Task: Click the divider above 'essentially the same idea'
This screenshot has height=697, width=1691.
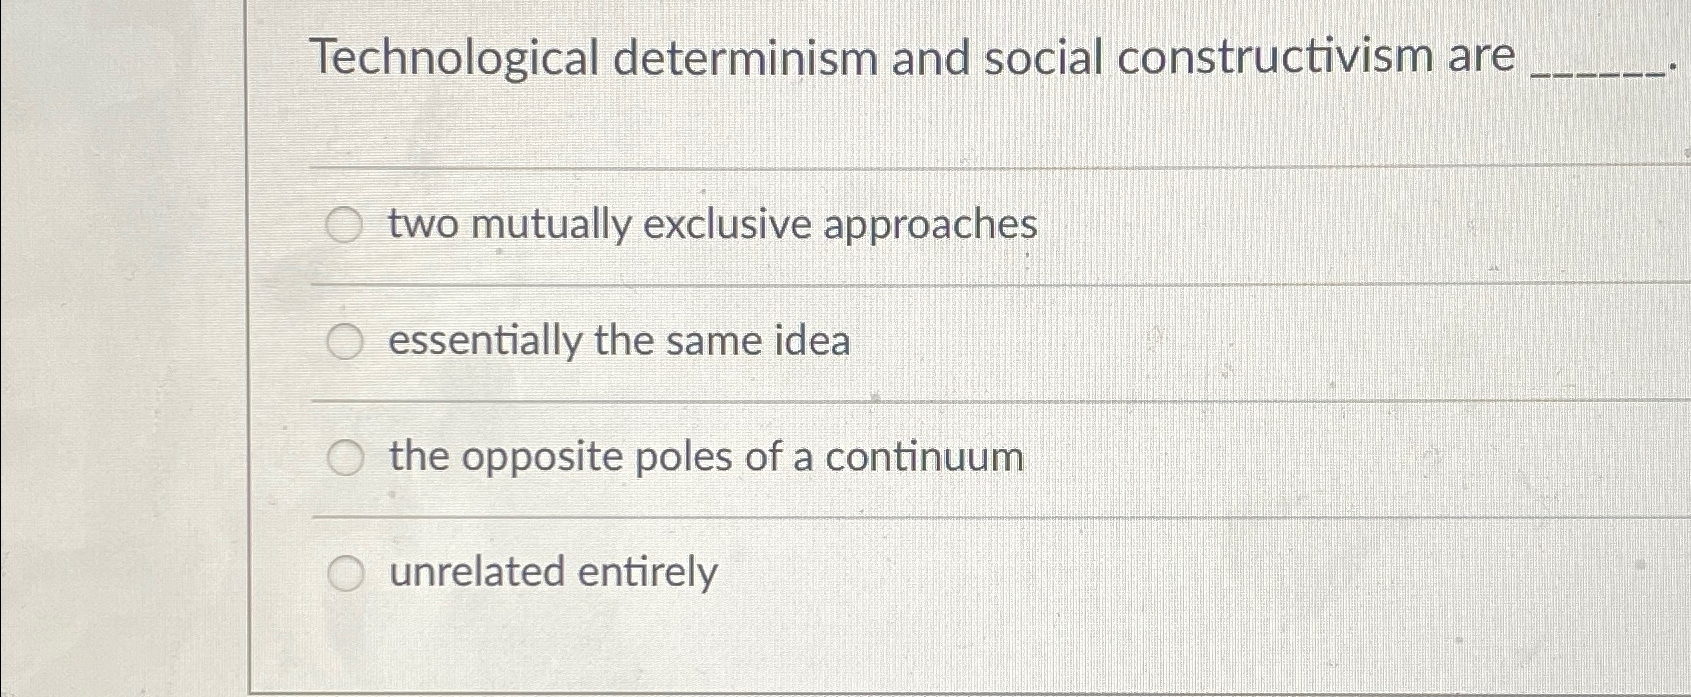Action: (900, 283)
